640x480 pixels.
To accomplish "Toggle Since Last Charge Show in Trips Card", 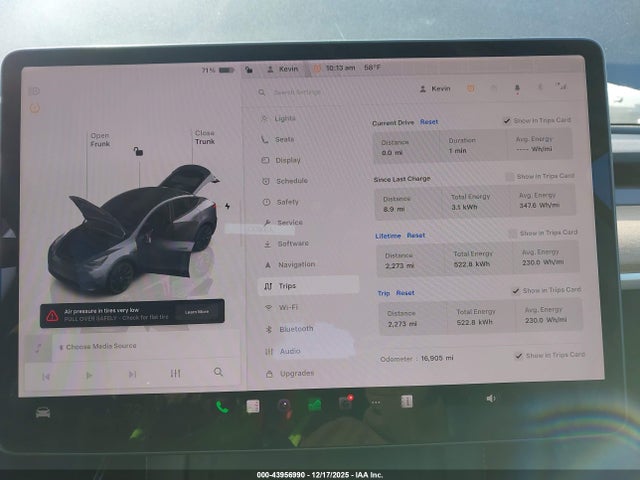I will point(510,177).
